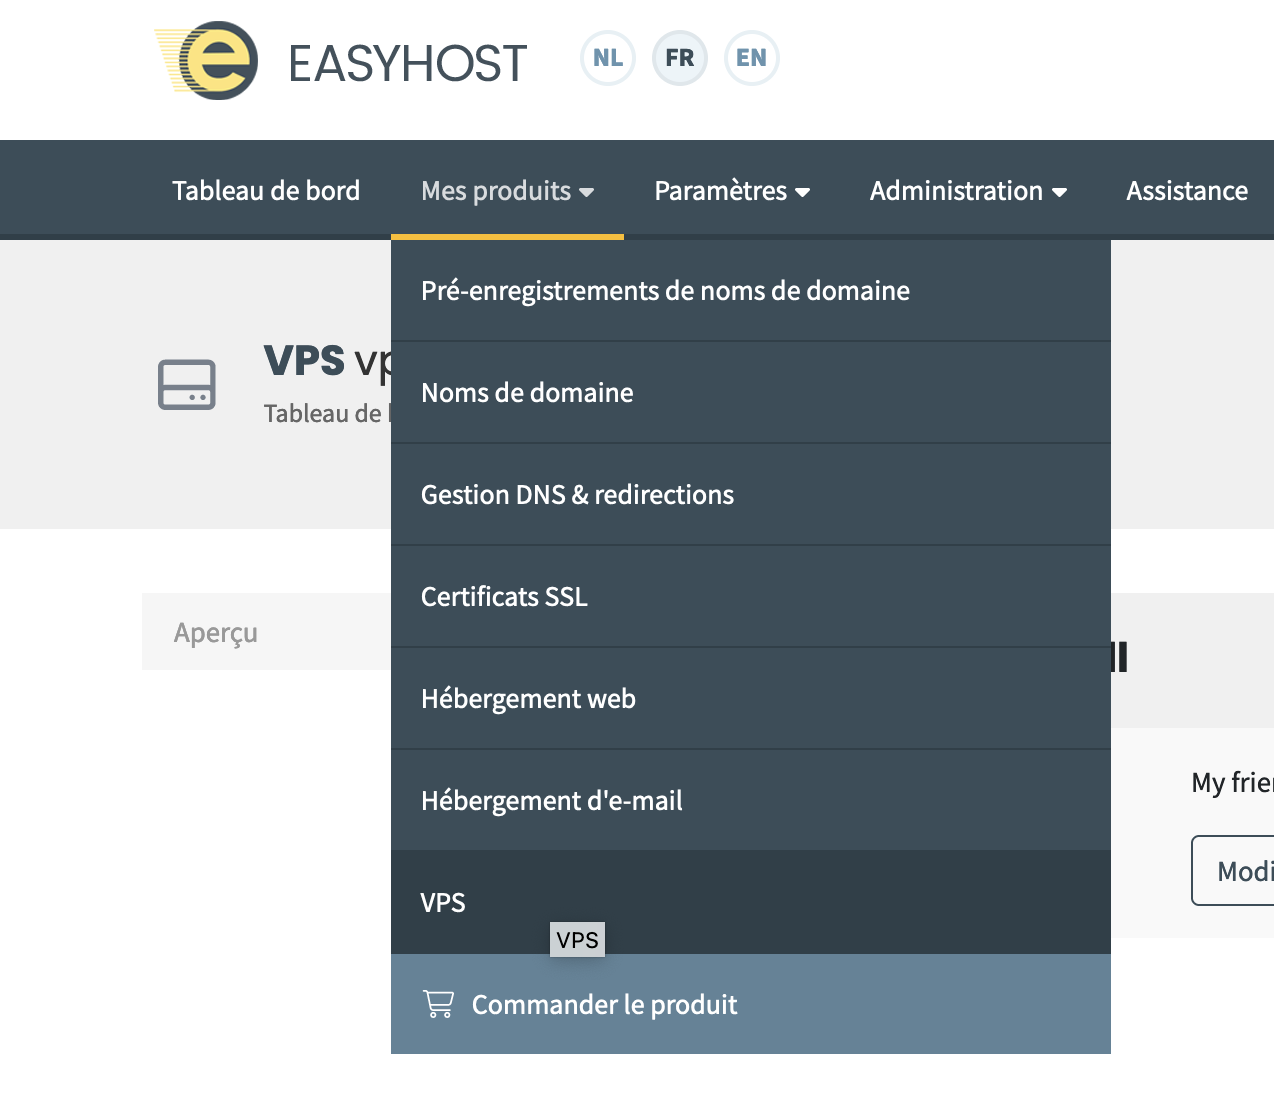Switch language to NL
This screenshot has height=1110, width=1274.
coord(608,58)
